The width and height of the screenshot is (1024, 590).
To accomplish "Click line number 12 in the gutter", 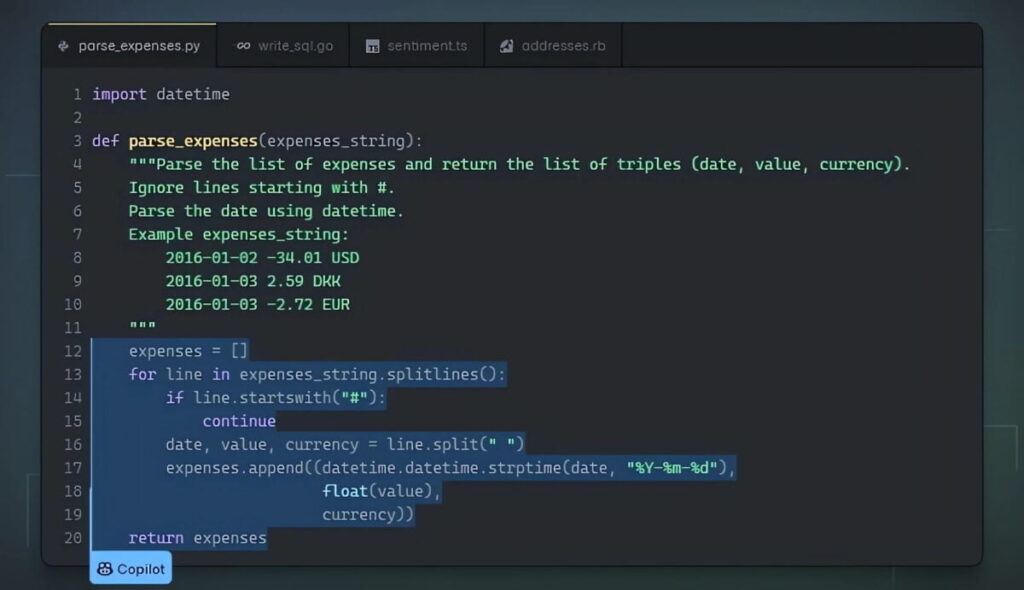I will point(72,351).
